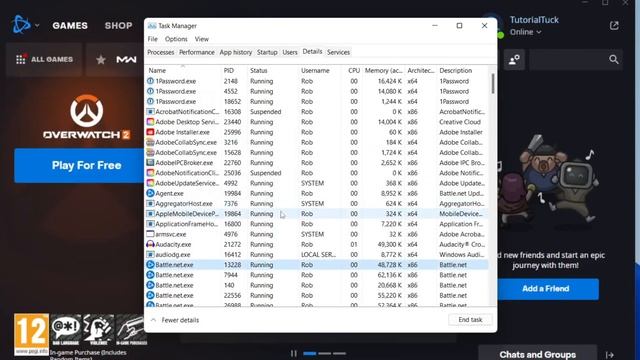The width and height of the screenshot is (640, 360).
Task: Click the Battle.net logo icon
Action: coord(21,25)
